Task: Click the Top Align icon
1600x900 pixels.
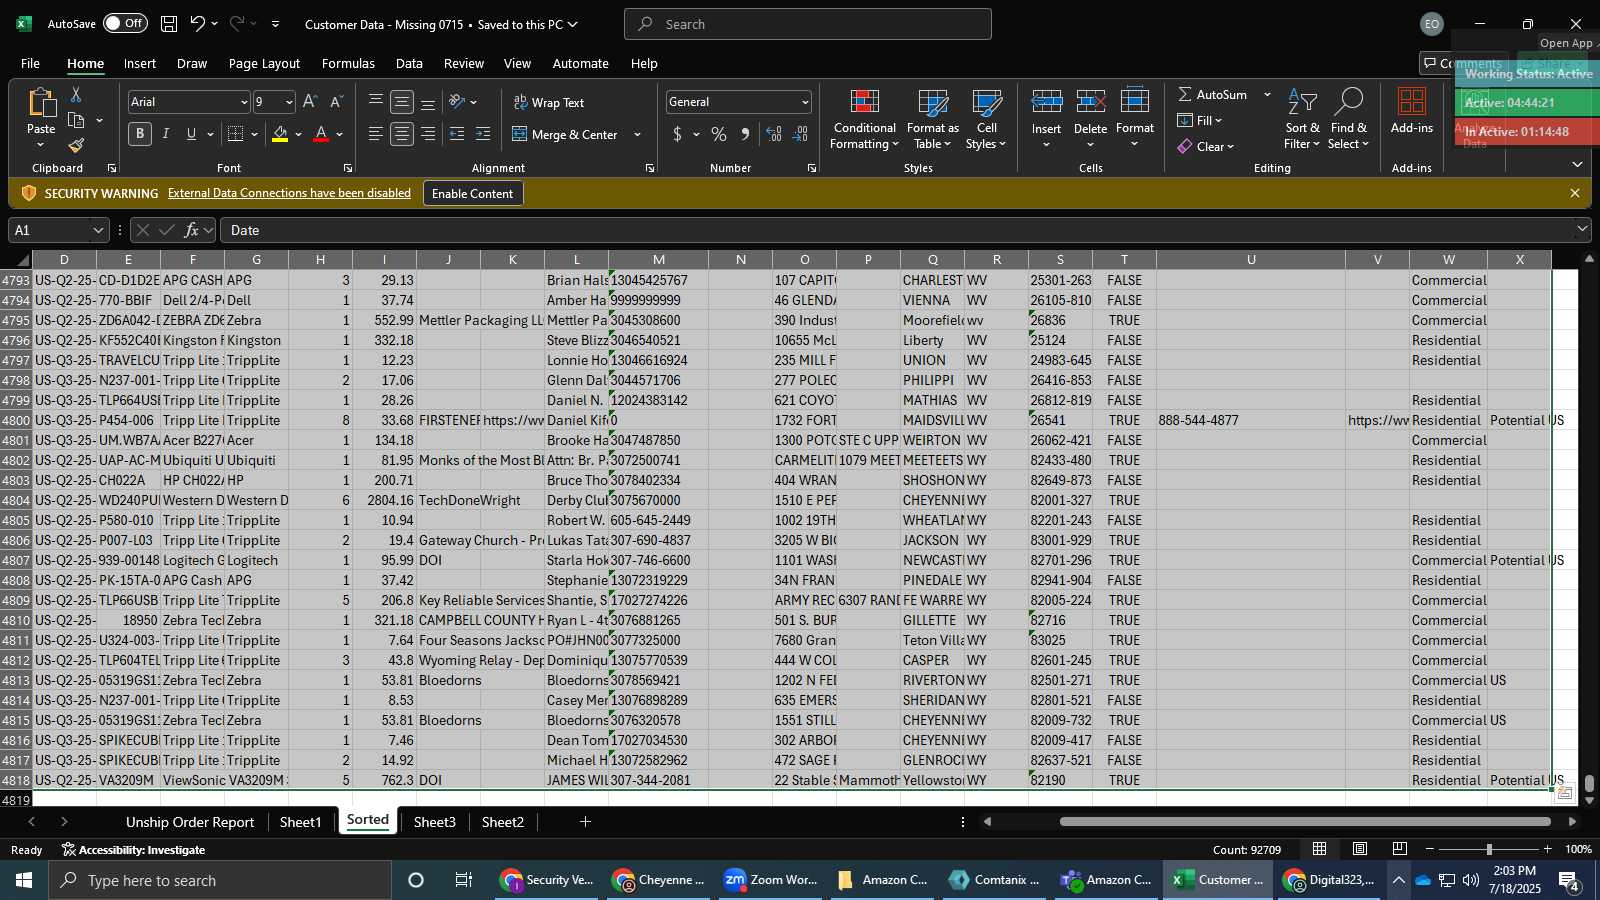Action: coord(376,102)
